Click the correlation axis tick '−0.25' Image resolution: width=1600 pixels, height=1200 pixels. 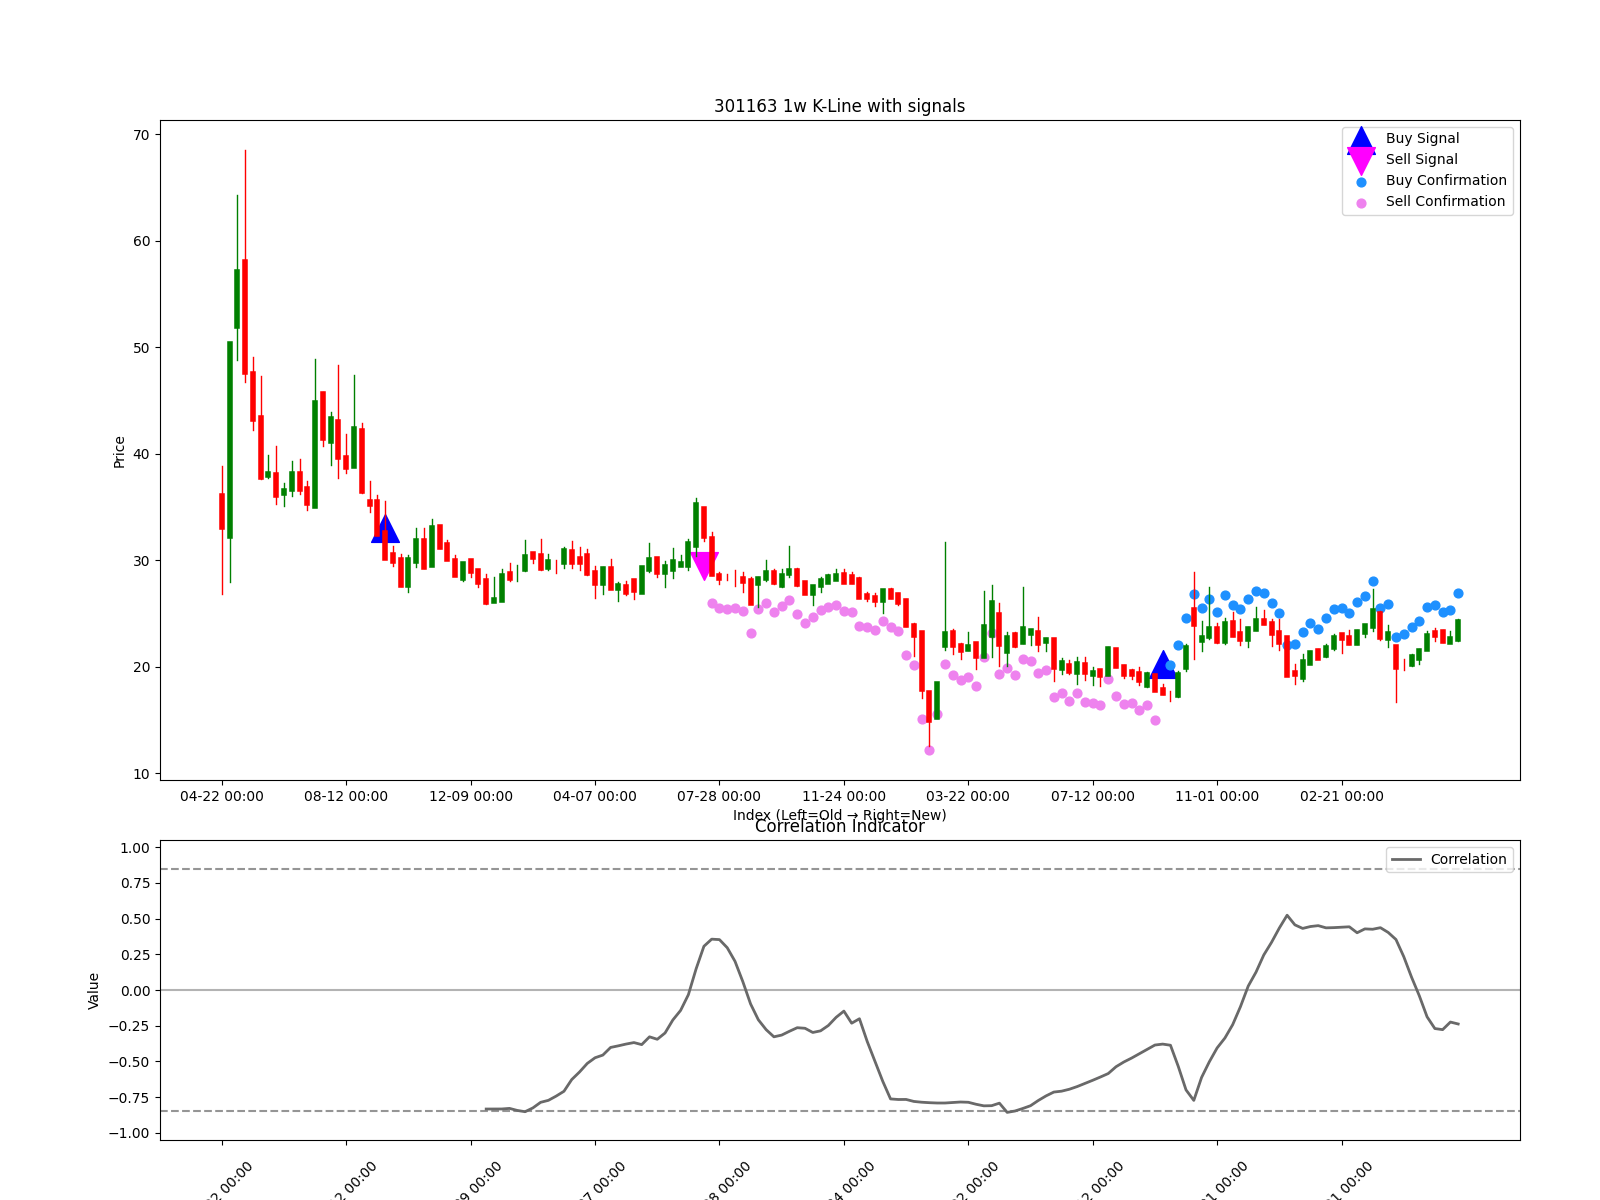pyautogui.click(x=128, y=1026)
